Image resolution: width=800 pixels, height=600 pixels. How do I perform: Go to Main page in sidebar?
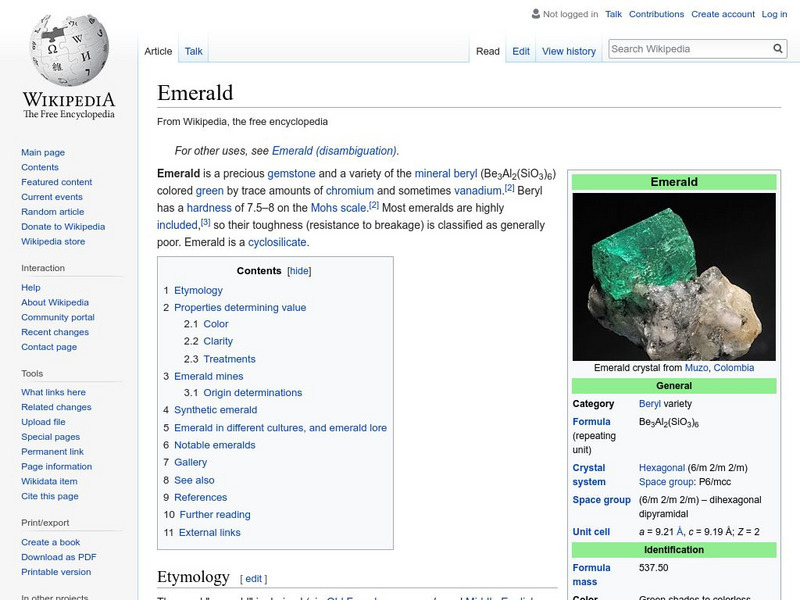[x=43, y=153]
